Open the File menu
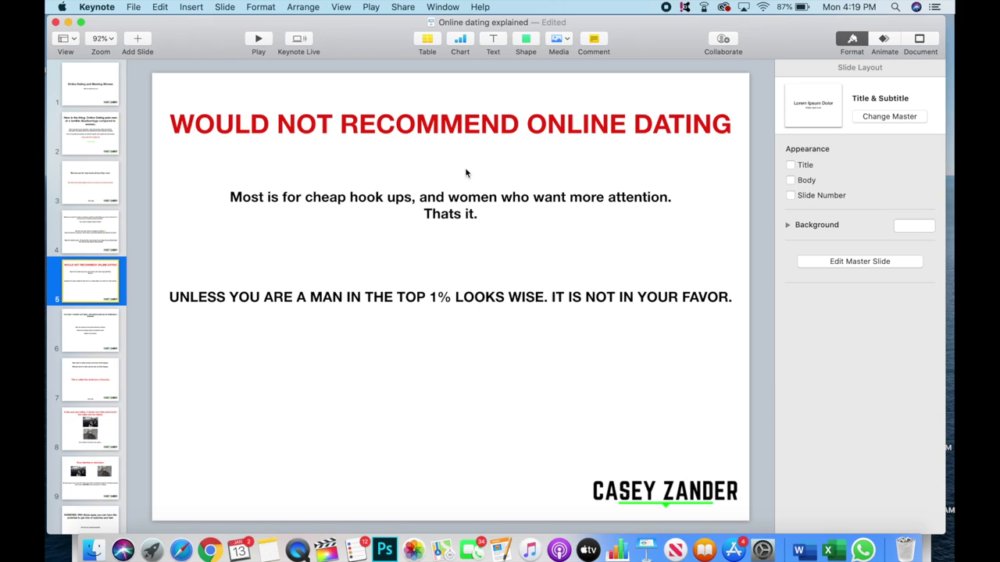Viewport: 1000px width, 562px height. pyautogui.click(x=133, y=7)
